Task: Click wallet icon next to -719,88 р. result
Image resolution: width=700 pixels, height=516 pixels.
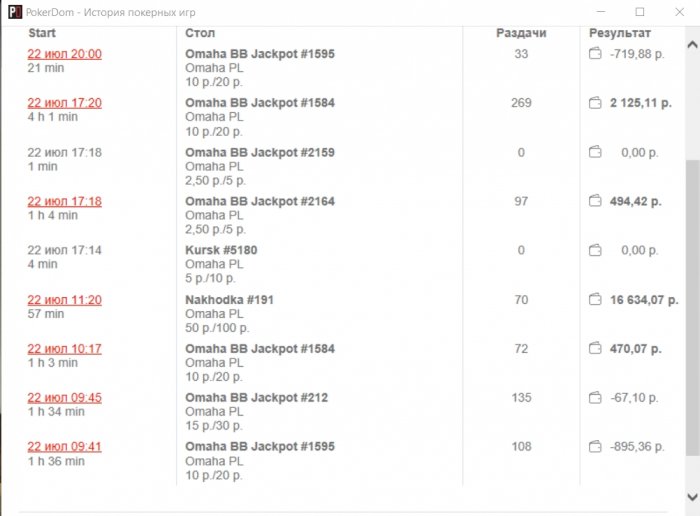Action: pos(595,54)
